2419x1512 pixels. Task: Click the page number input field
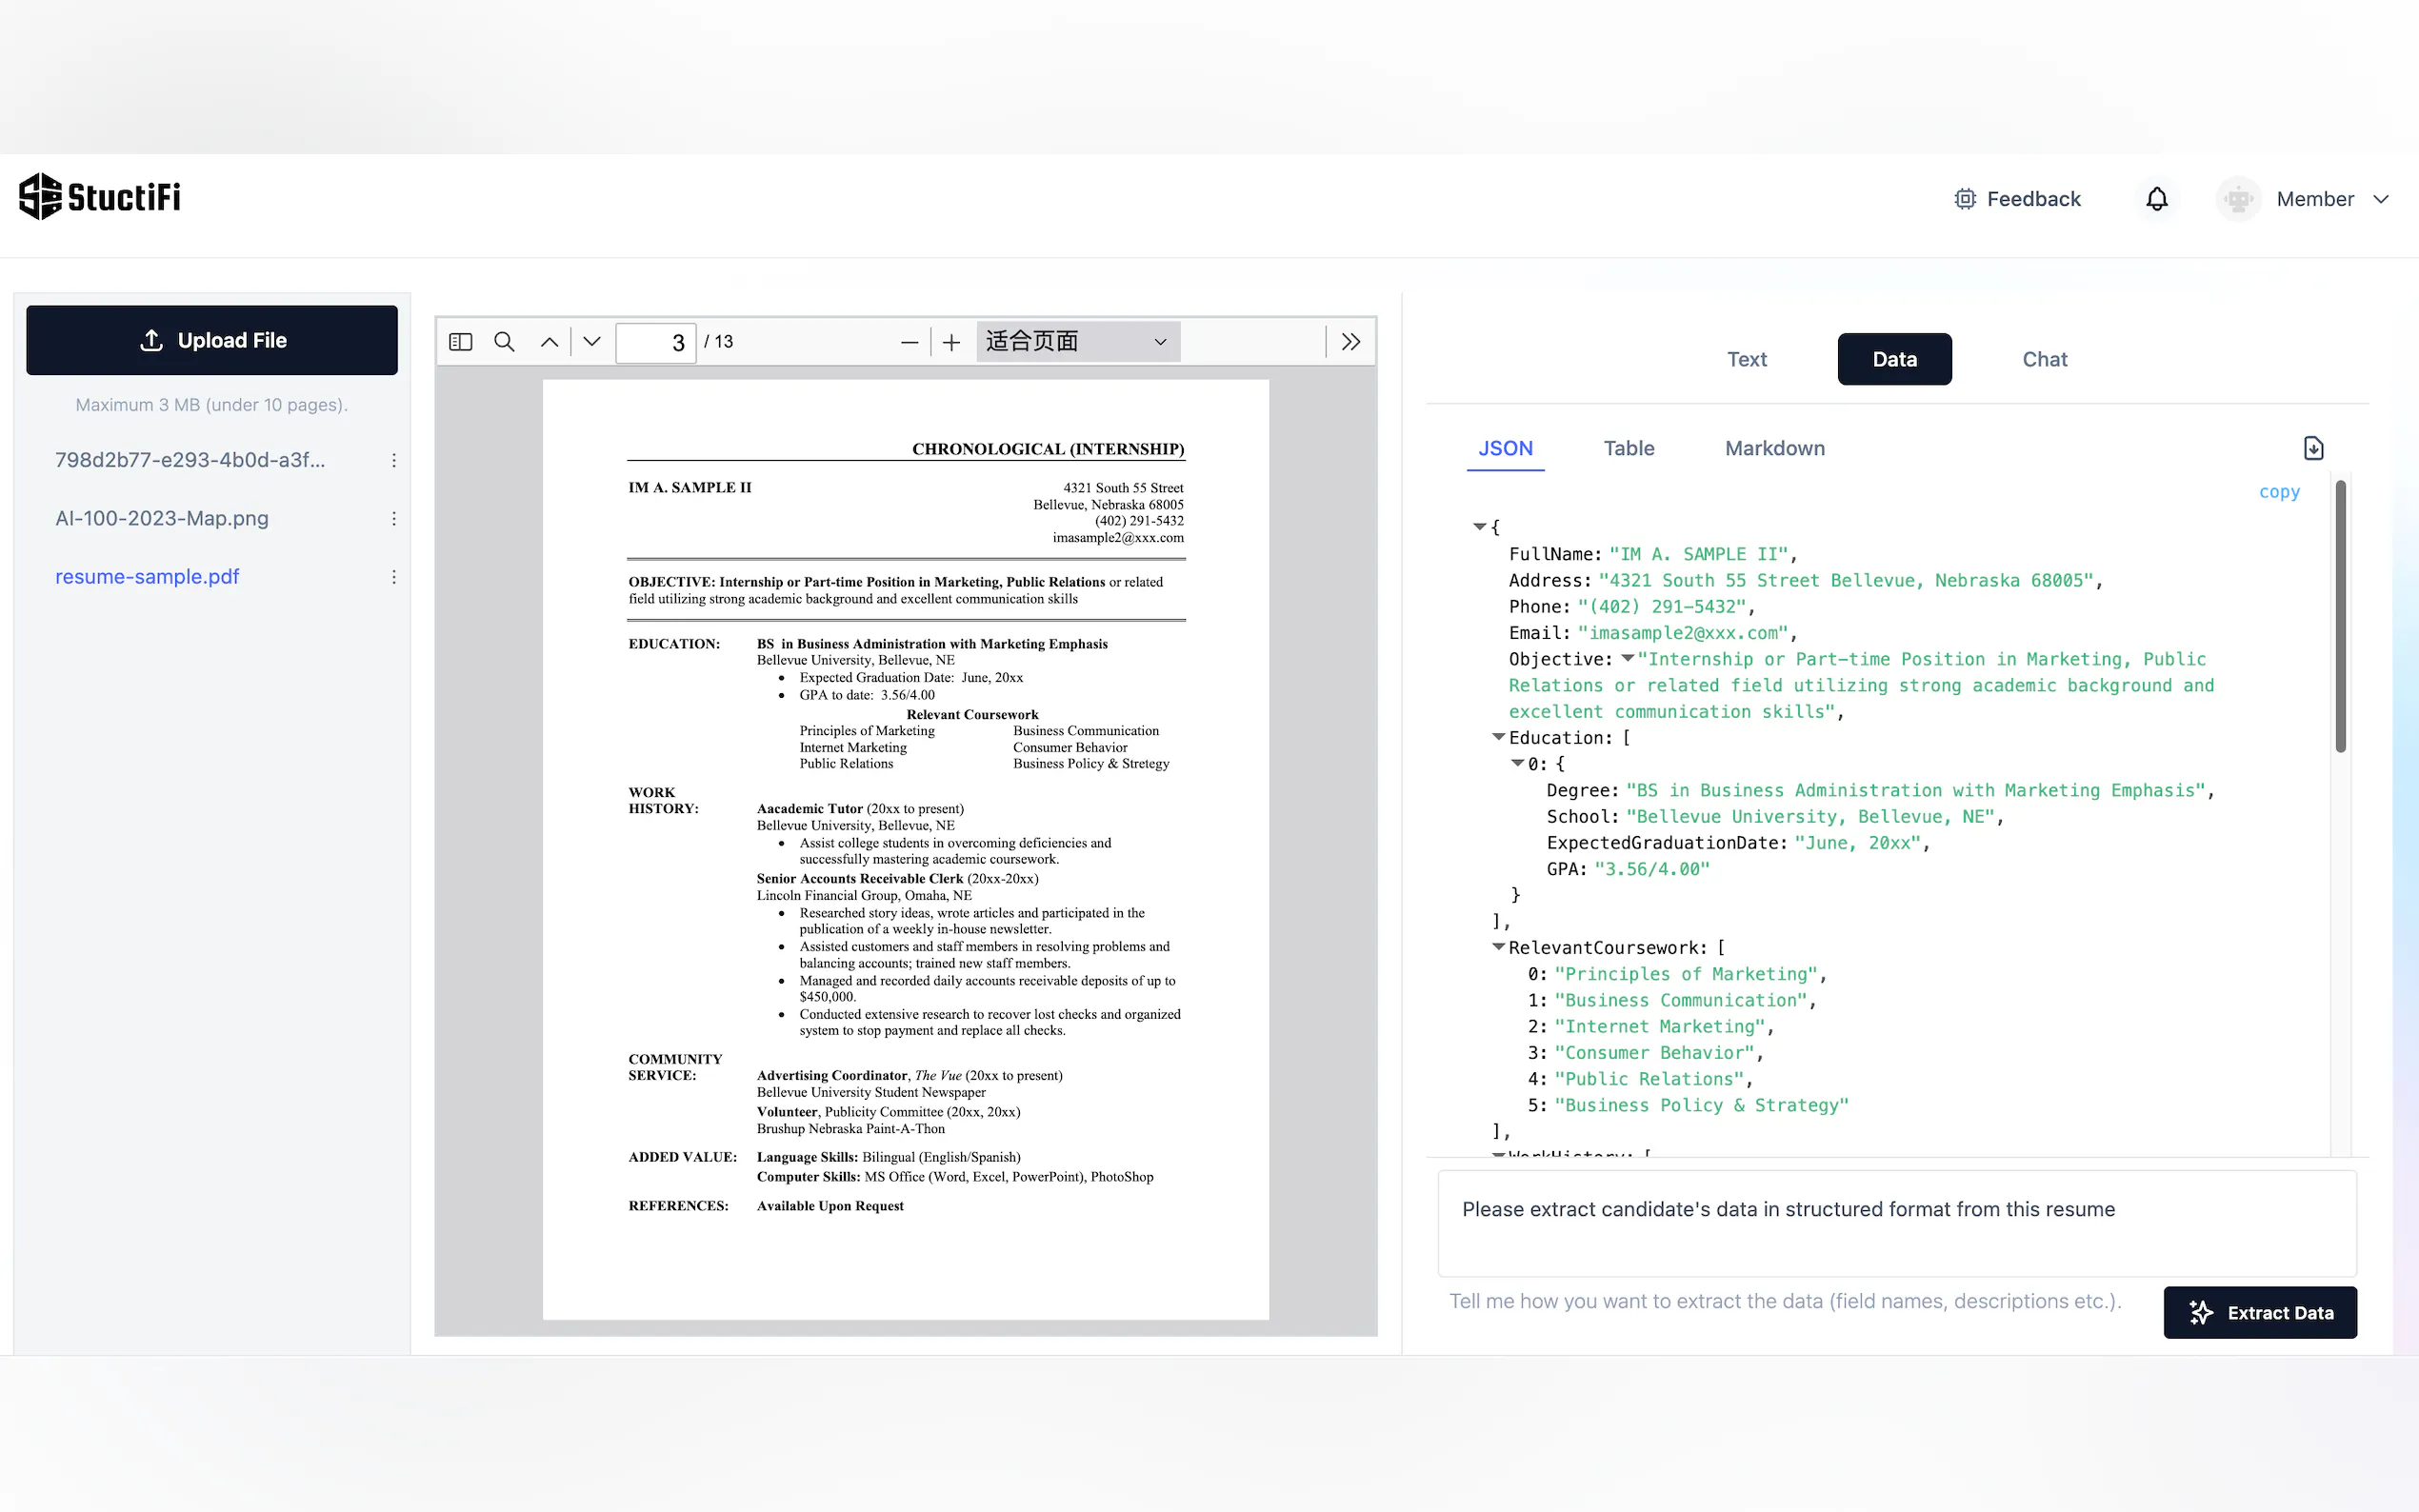tap(655, 342)
